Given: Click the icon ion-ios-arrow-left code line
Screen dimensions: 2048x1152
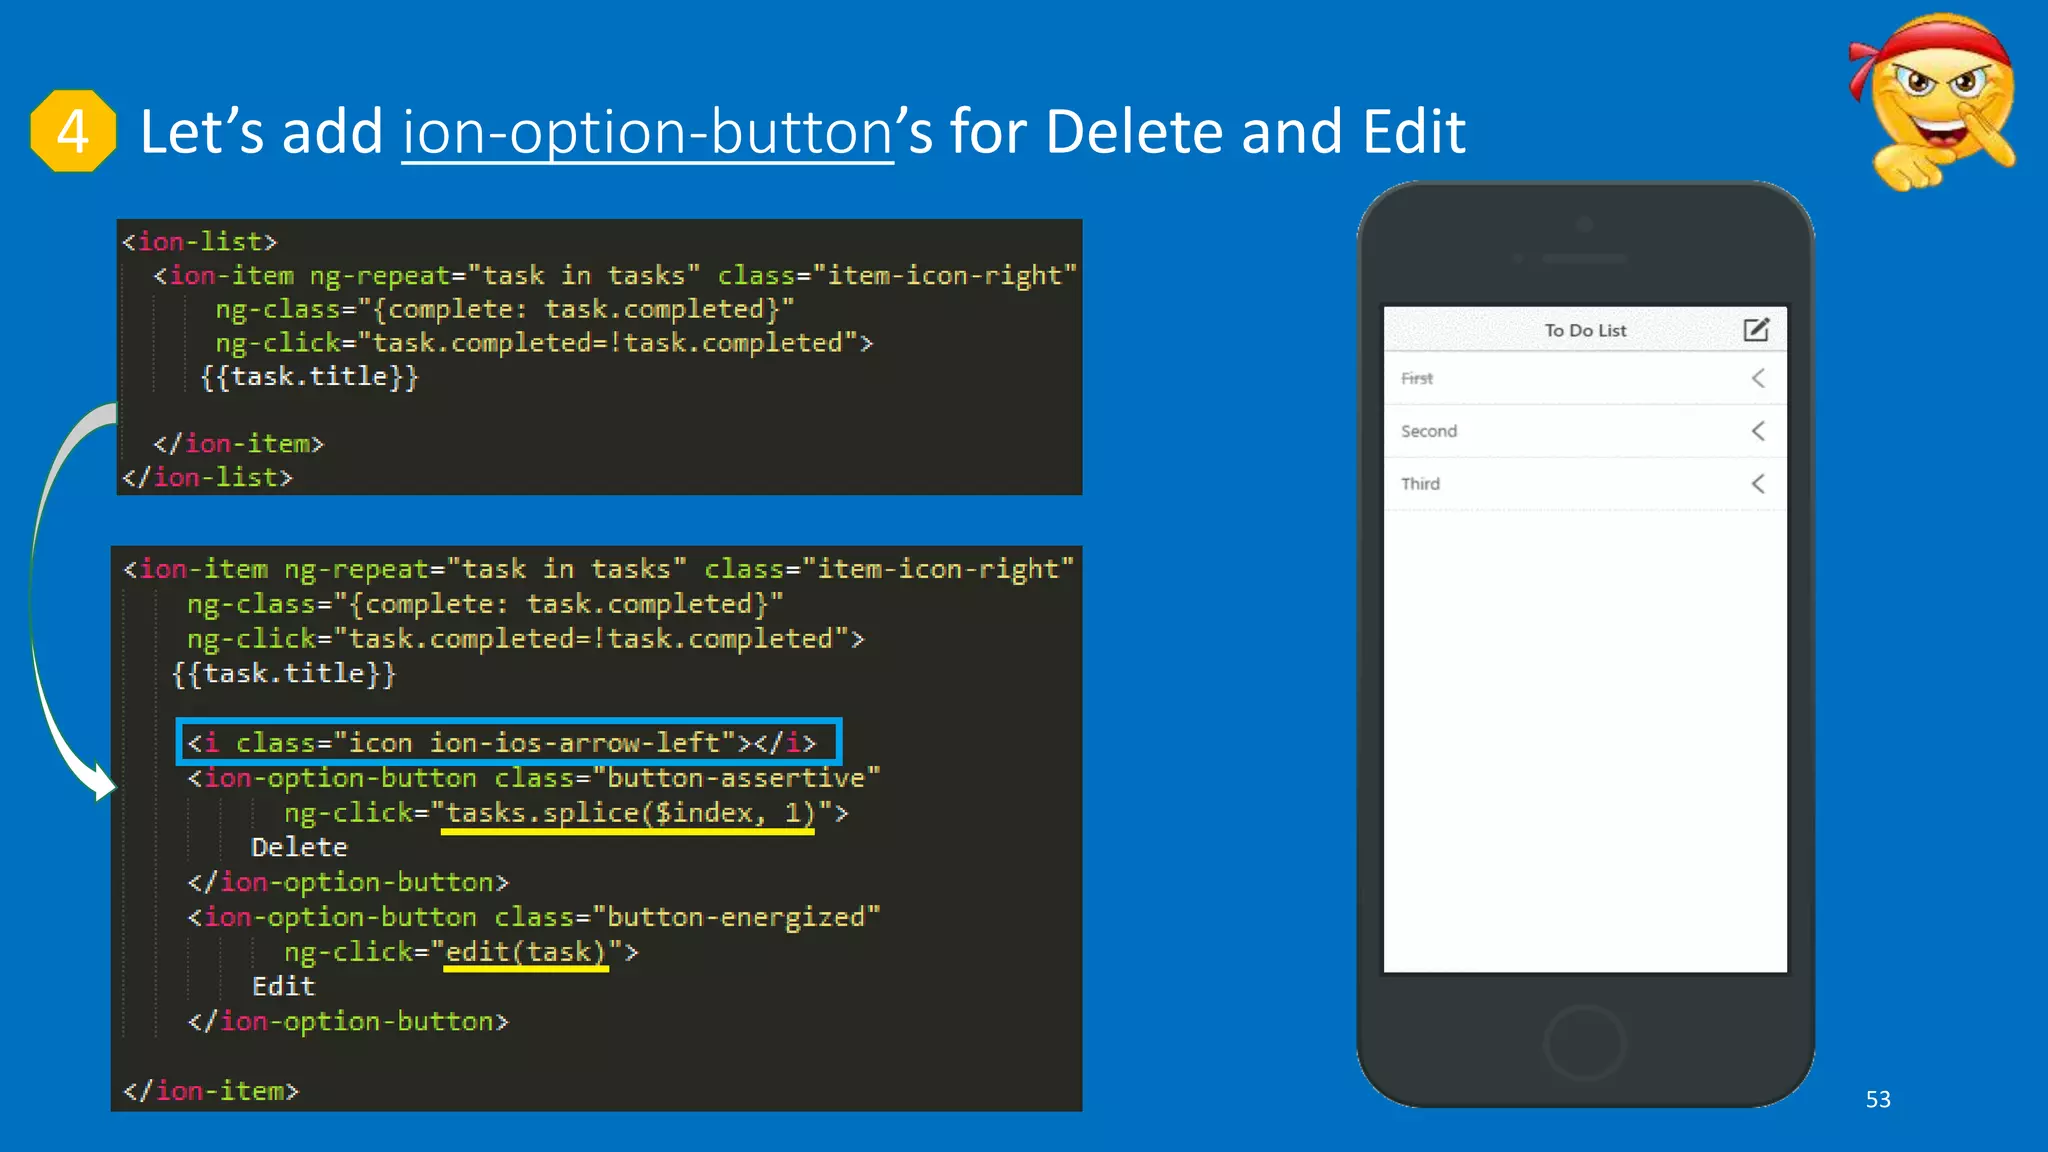Looking at the screenshot, I should 502,743.
